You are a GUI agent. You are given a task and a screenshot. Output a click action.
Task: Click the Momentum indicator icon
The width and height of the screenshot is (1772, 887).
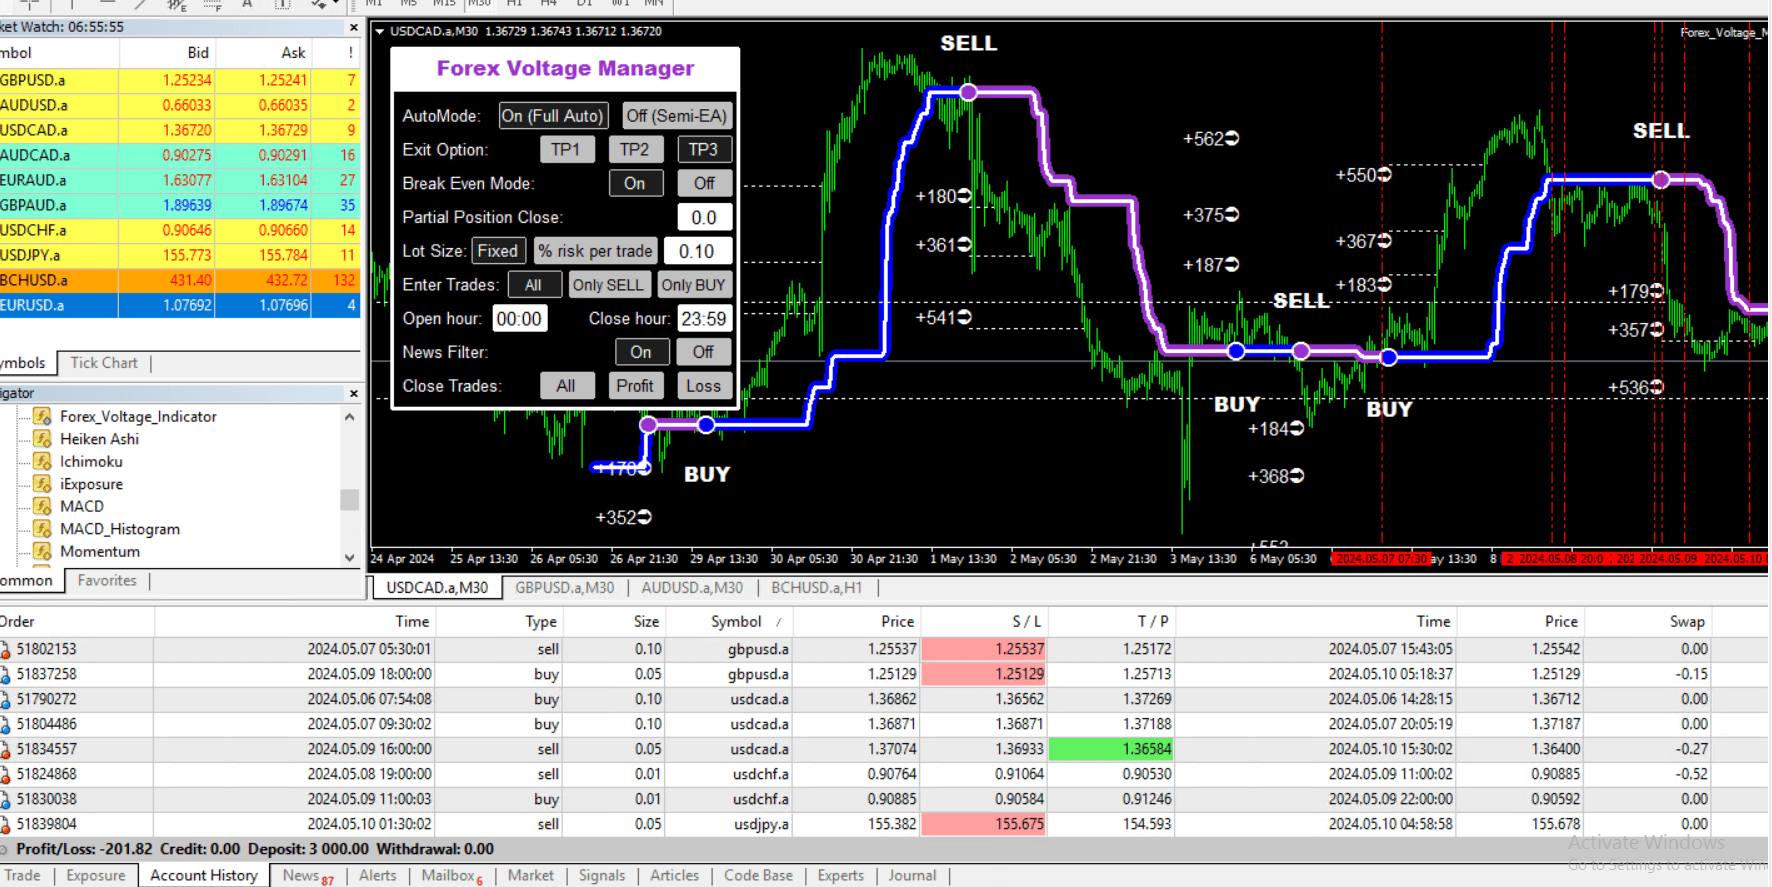click(42, 551)
